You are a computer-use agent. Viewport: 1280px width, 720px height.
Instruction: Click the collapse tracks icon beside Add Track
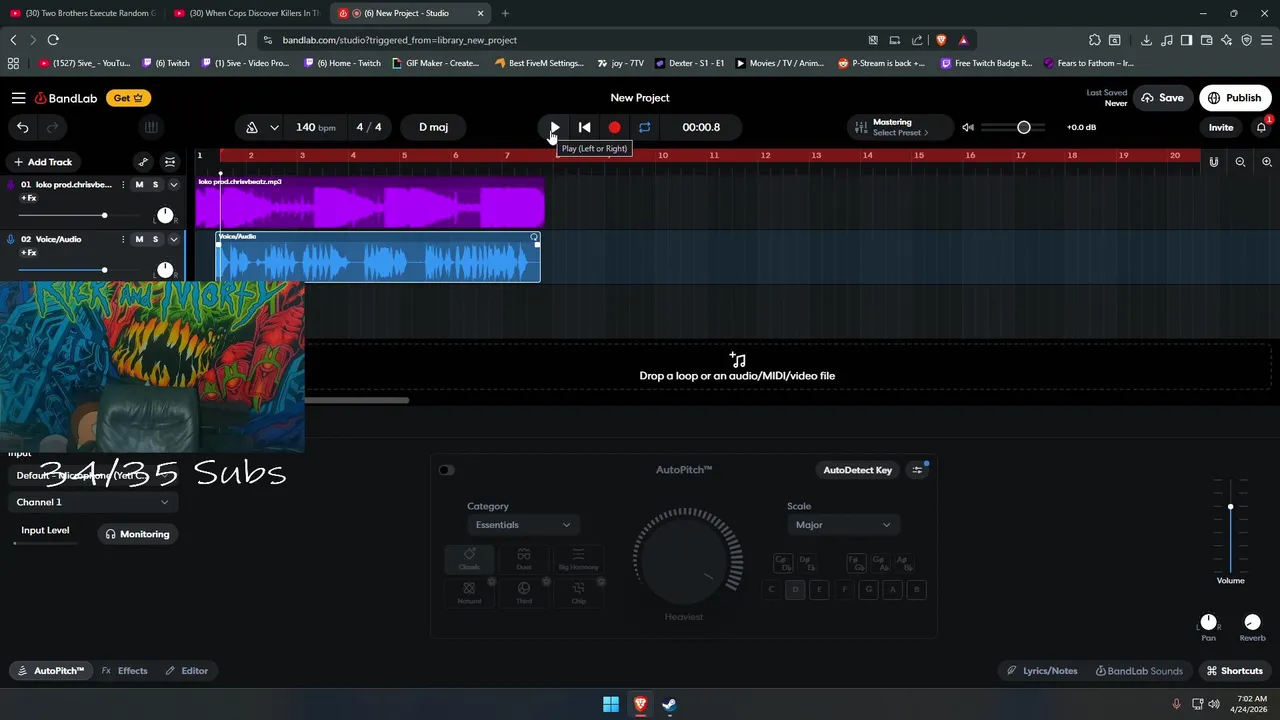click(x=170, y=162)
